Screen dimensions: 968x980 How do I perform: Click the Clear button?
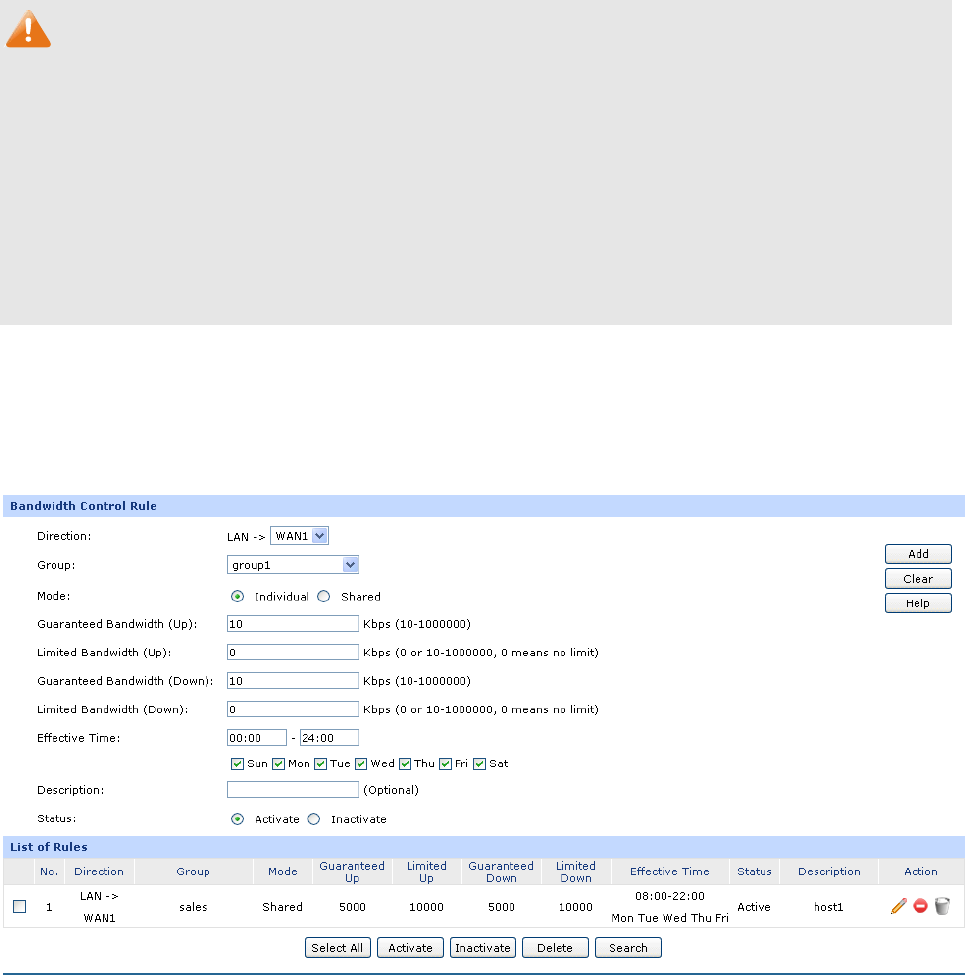coord(918,579)
